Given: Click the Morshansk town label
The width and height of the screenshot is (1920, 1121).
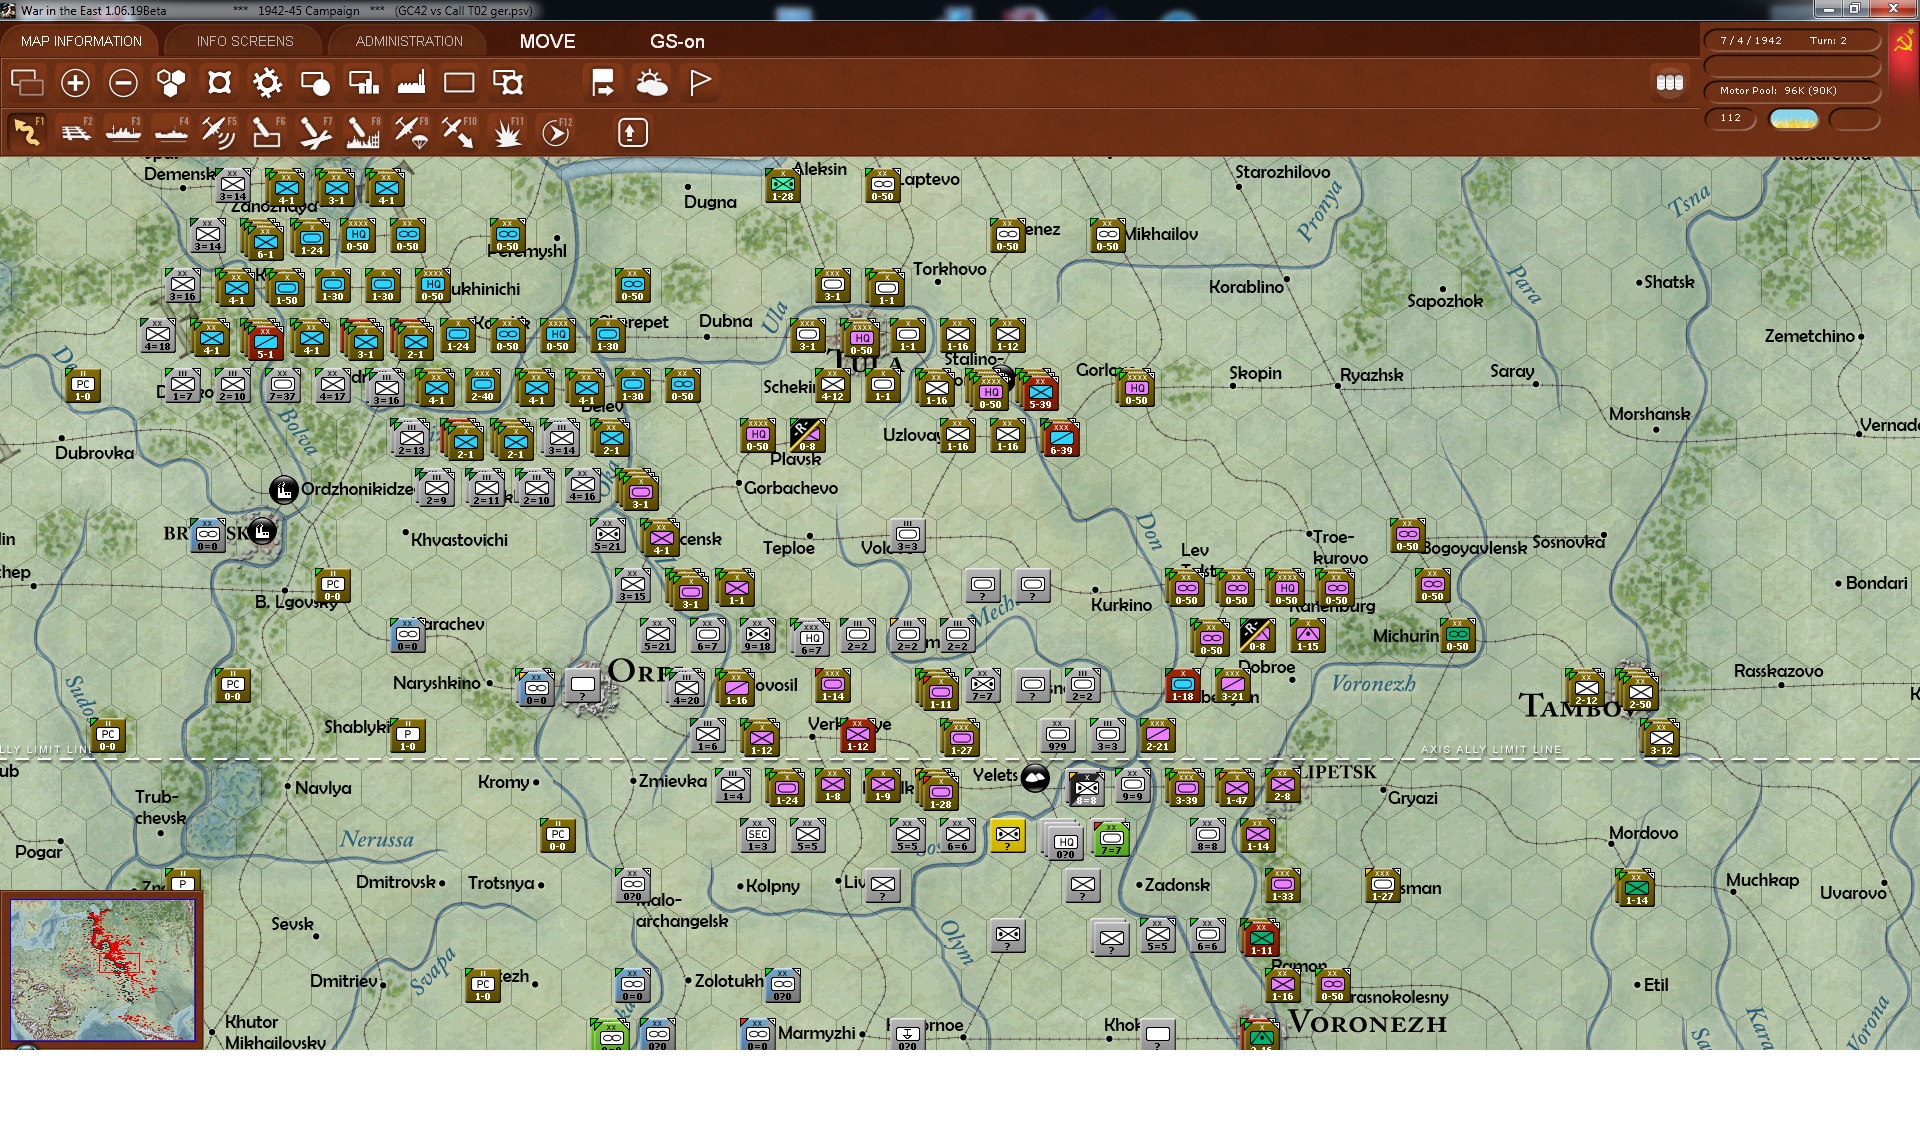Looking at the screenshot, I should coord(1649,414).
